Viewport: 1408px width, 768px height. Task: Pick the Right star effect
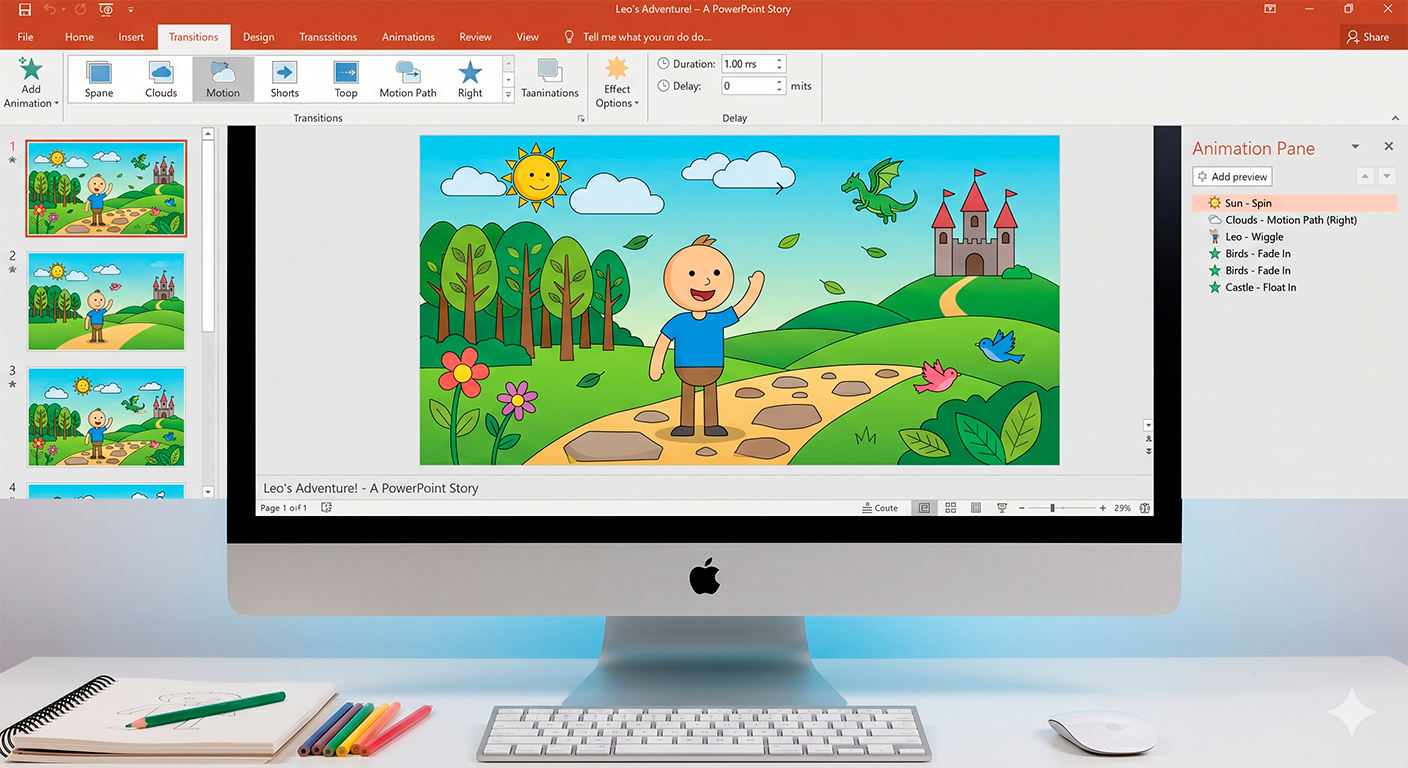point(470,79)
